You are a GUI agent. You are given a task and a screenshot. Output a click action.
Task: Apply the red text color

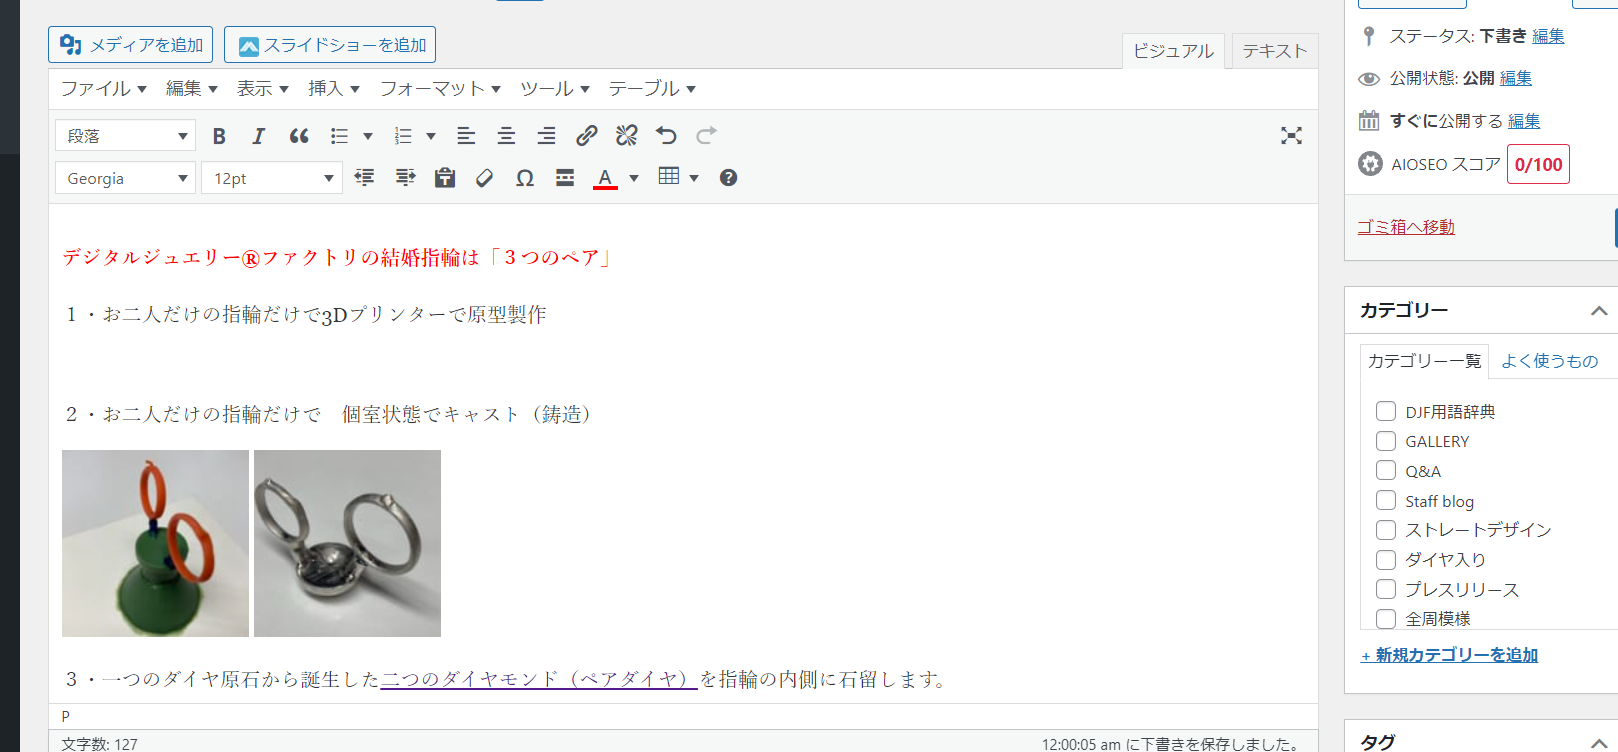(x=605, y=178)
